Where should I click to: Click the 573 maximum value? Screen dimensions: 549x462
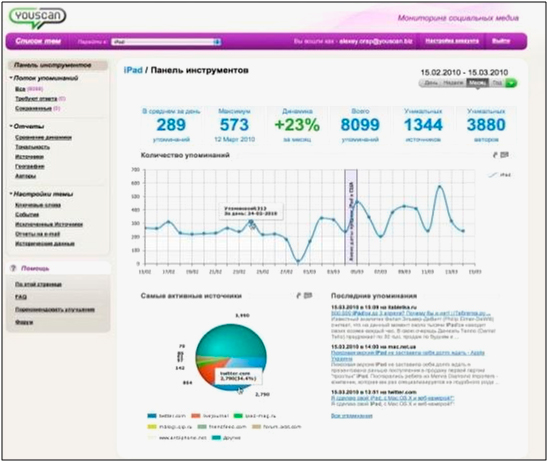point(234,125)
